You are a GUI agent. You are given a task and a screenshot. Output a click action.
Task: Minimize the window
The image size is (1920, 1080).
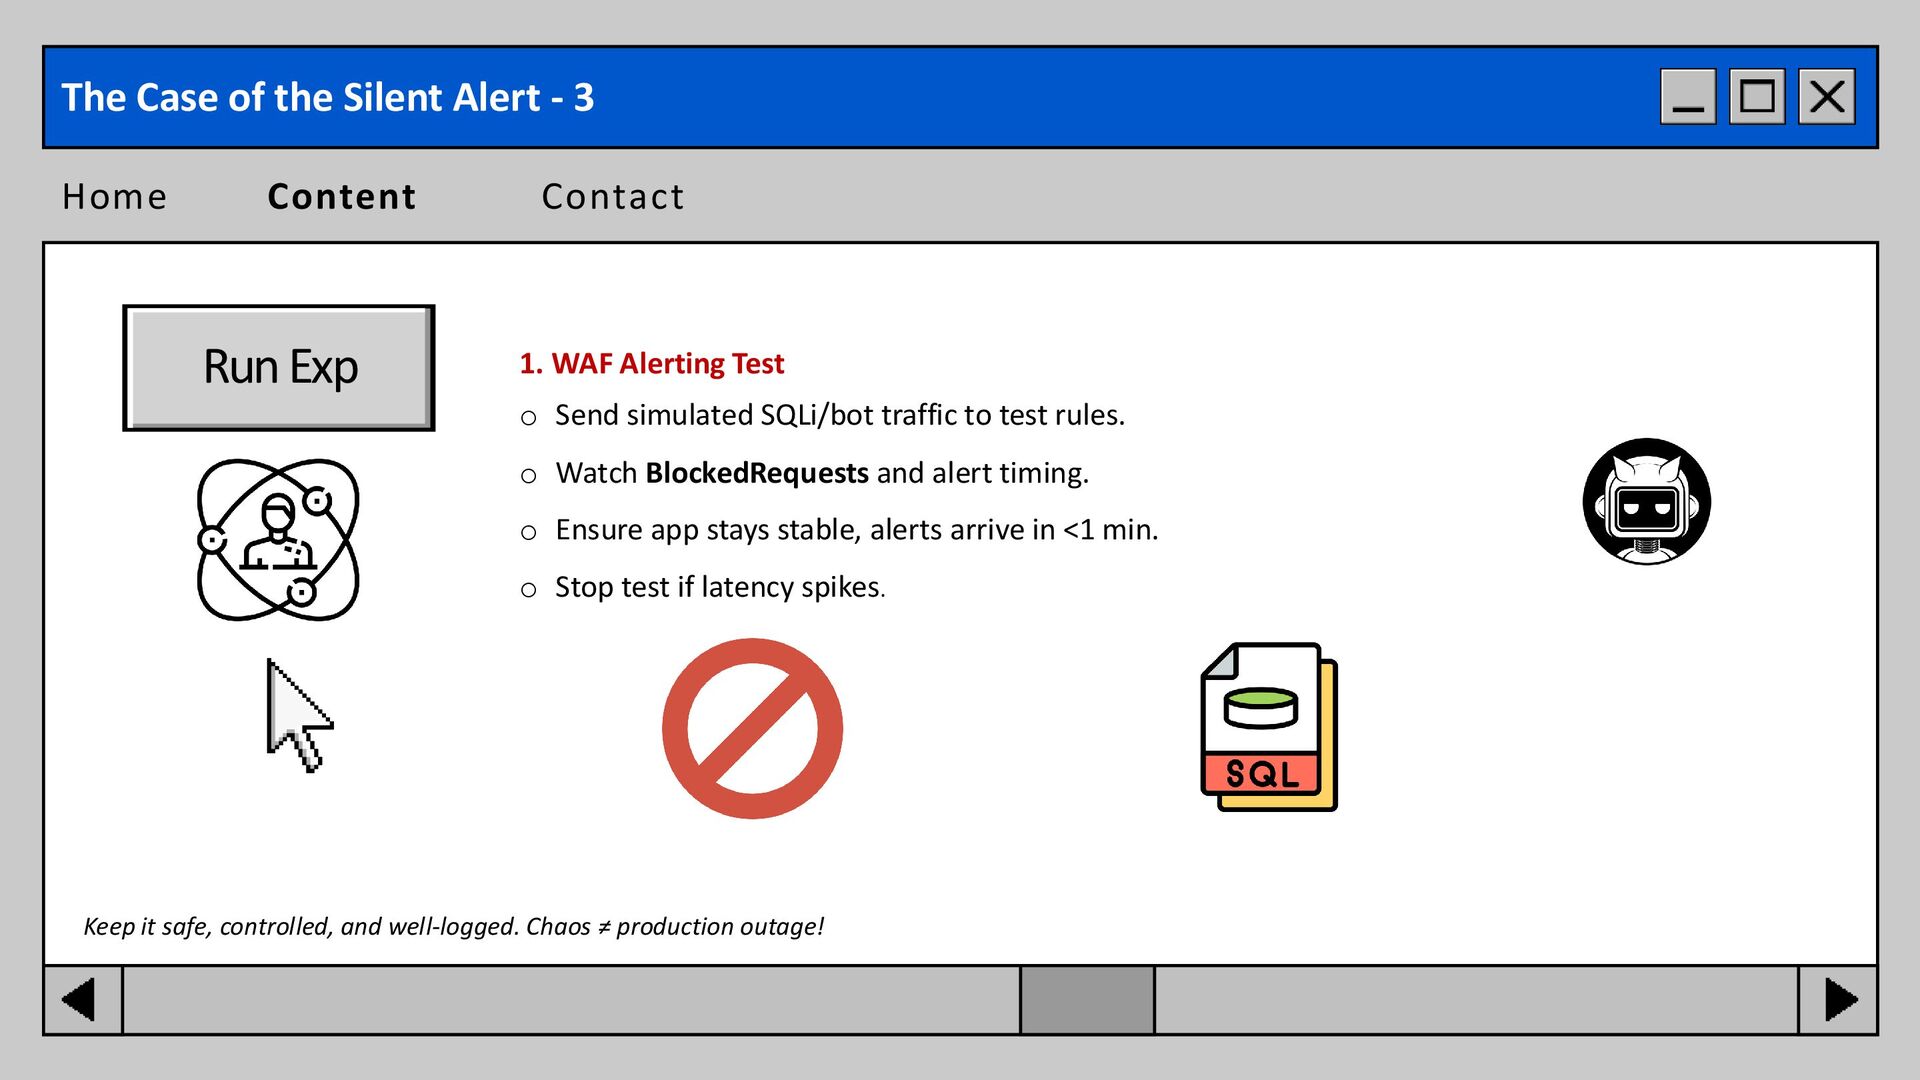coord(1688,97)
